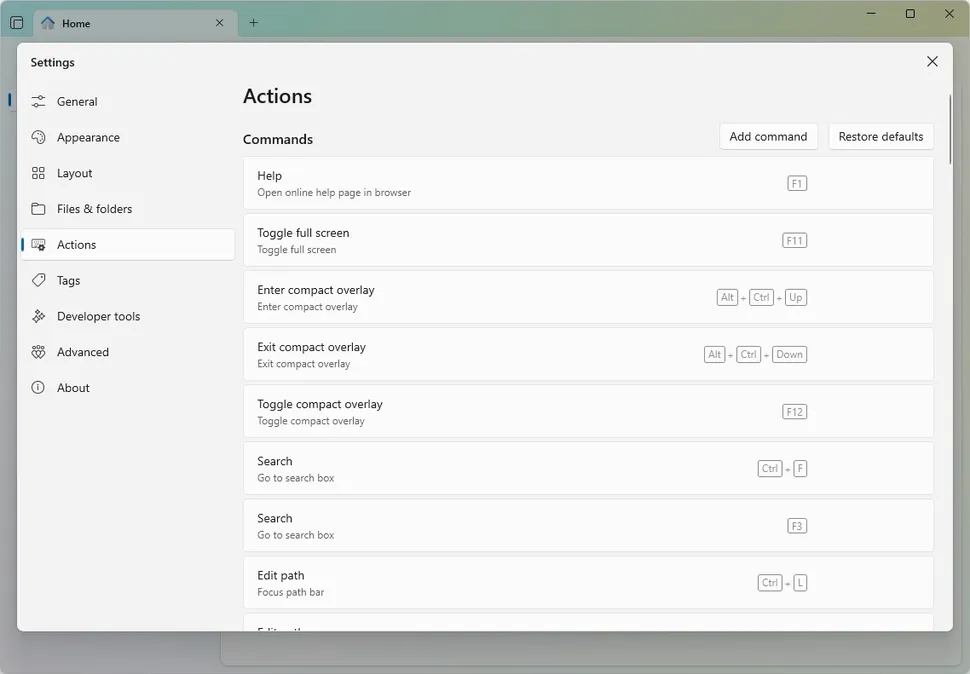Restore default commands

tap(880, 136)
